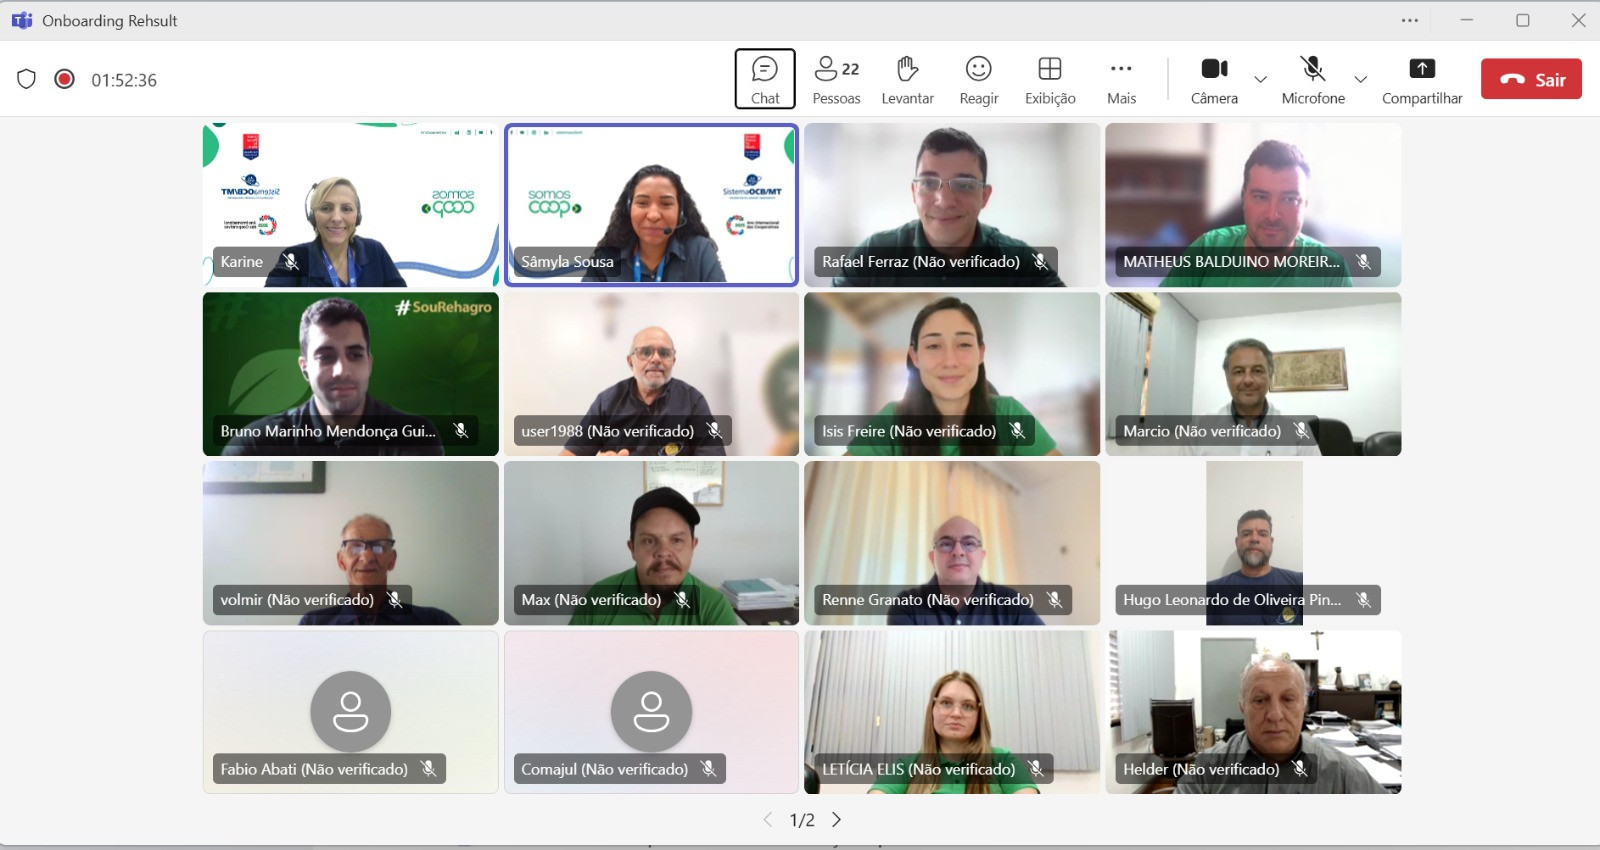Viewport: 1600px width, 850px height.
Task: Open the Chat panel
Action: pyautogui.click(x=765, y=79)
